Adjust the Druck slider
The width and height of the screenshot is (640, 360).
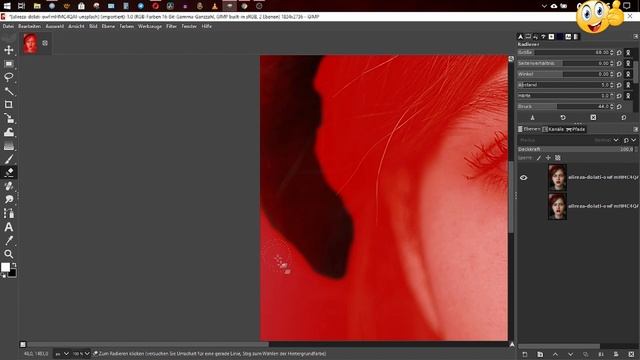[566, 107]
